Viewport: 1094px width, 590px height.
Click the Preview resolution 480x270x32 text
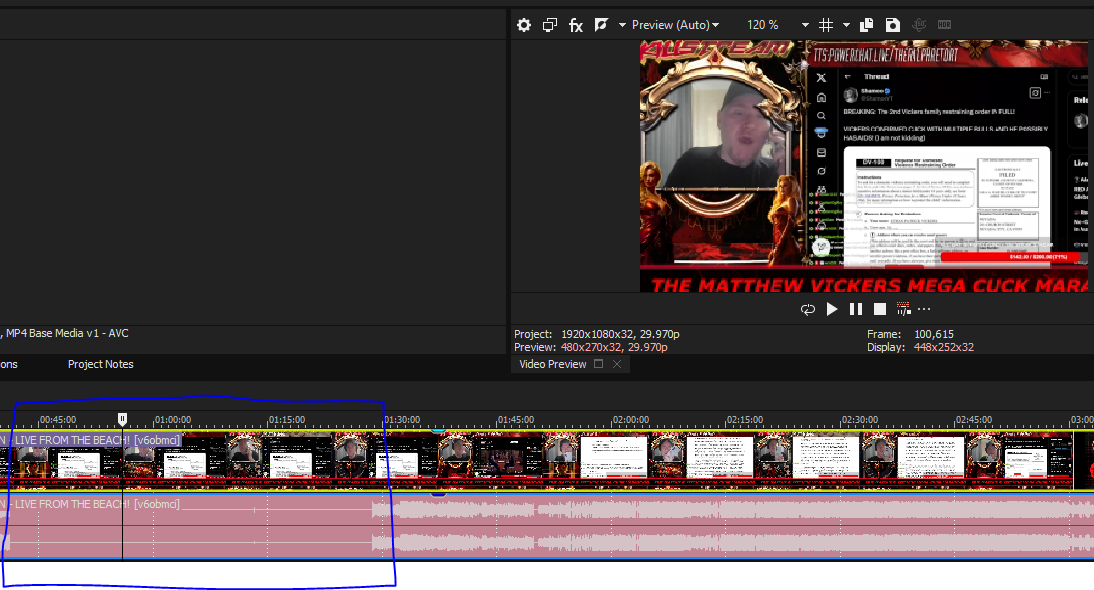[614, 347]
